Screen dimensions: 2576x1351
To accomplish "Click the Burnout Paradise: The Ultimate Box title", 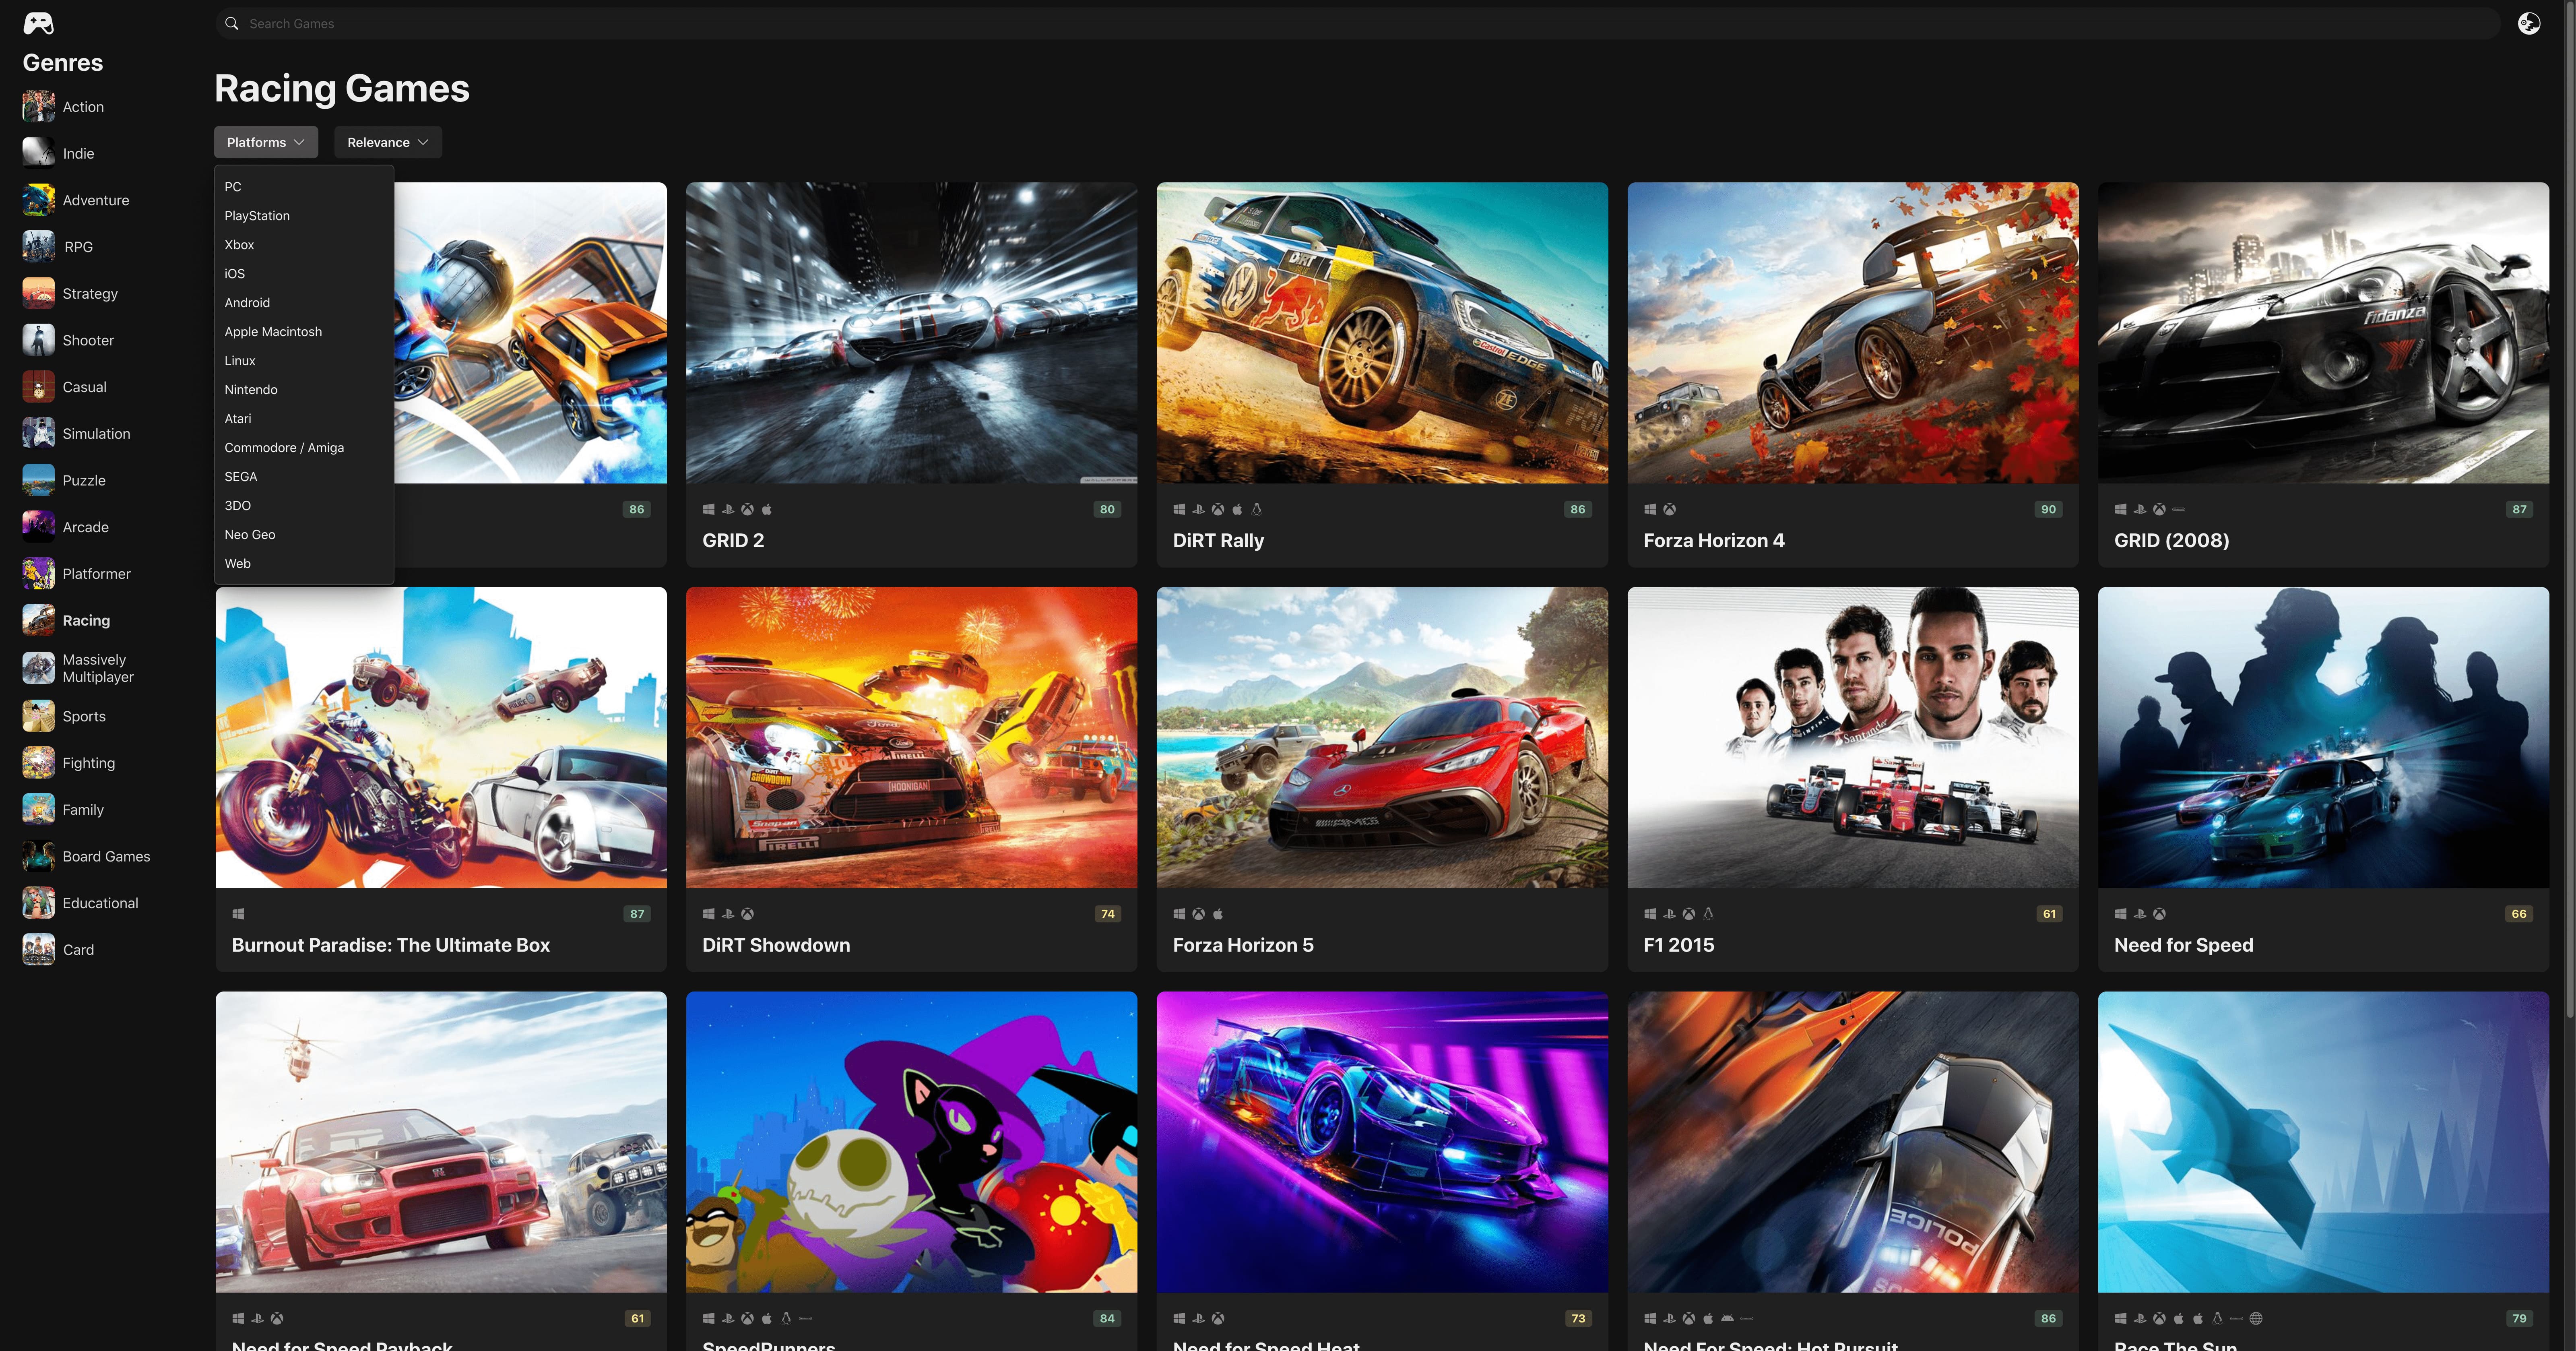I will pos(391,945).
